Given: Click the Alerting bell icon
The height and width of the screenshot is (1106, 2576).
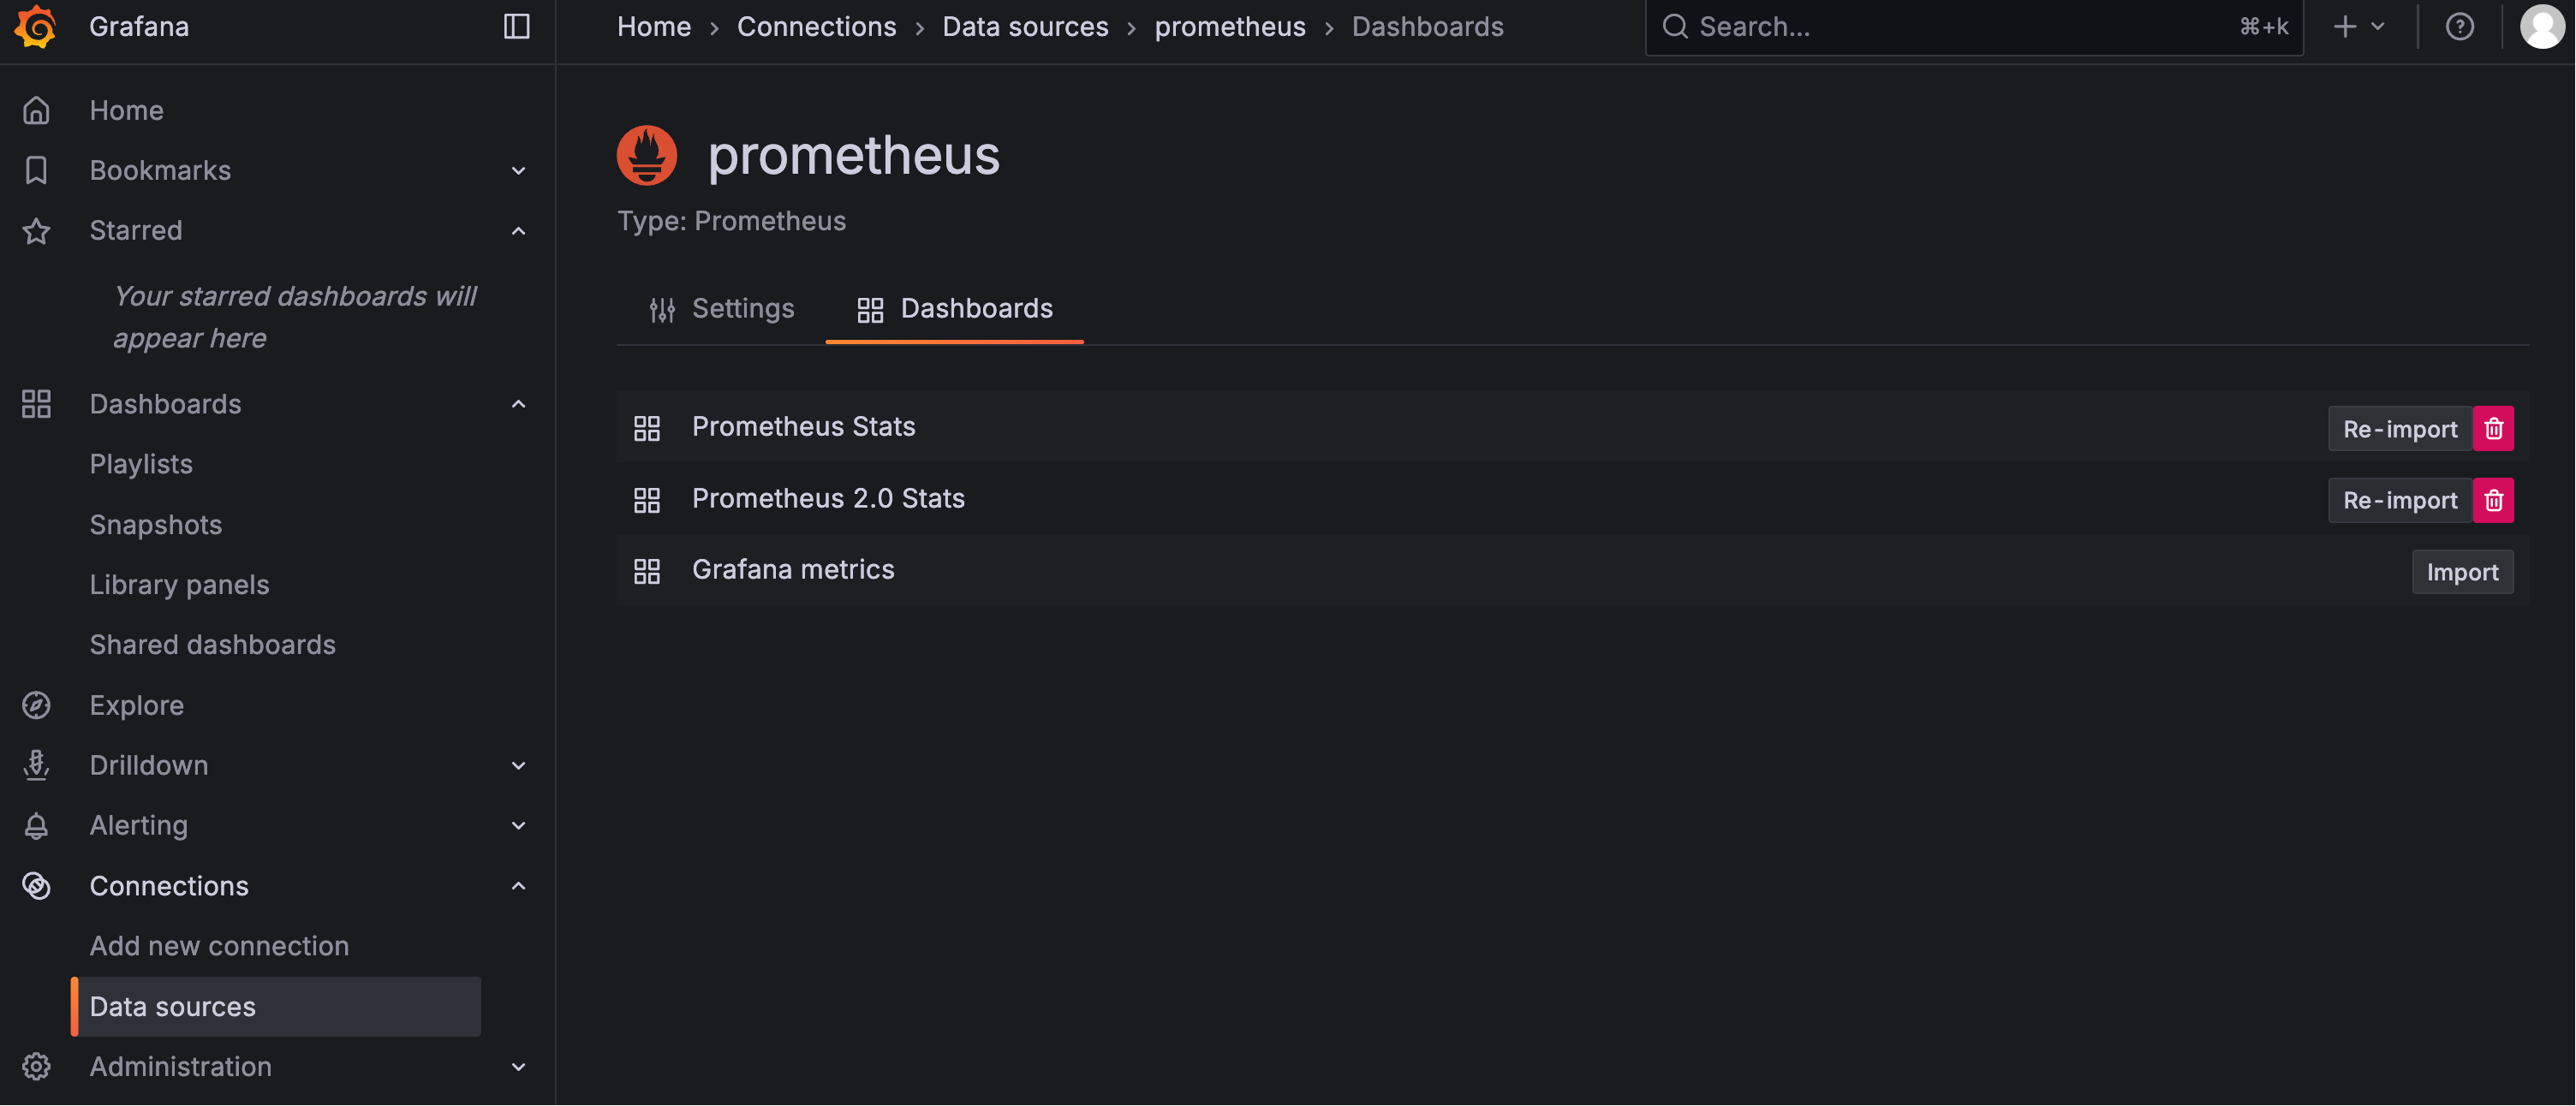Looking at the screenshot, I should [36, 826].
